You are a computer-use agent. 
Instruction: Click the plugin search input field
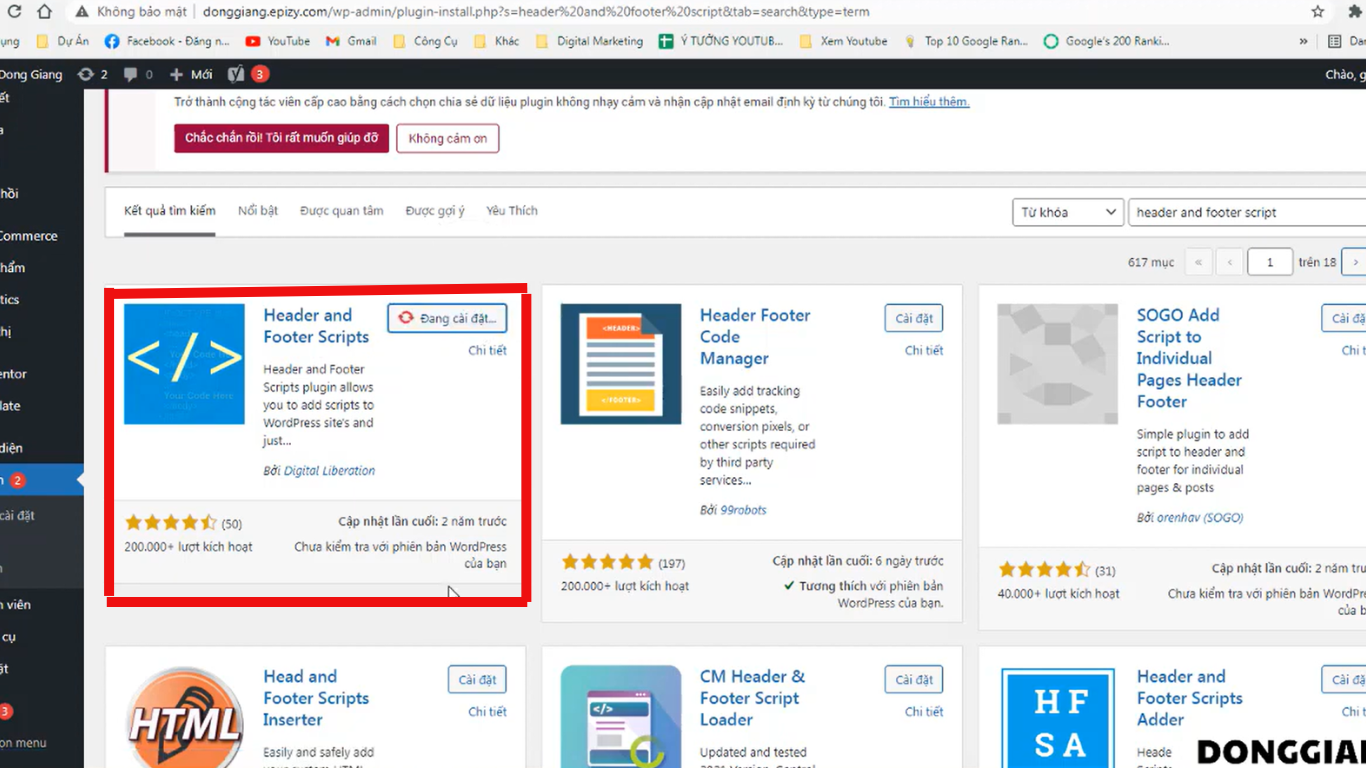(1247, 212)
